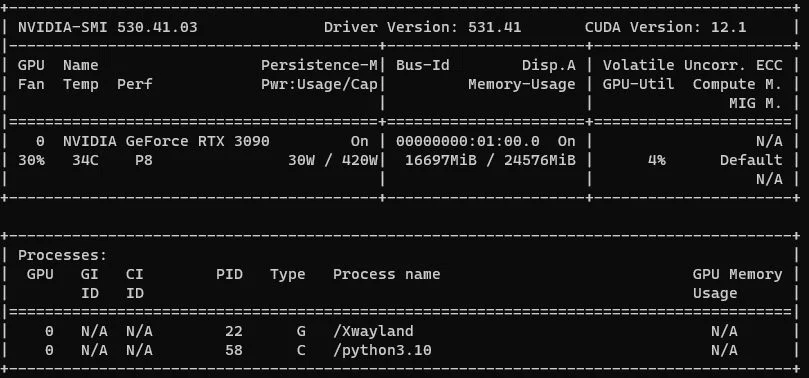The height and width of the screenshot is (378, 809).
Task: Click the 30% fan speed value
Action: (x=31, y=160)
